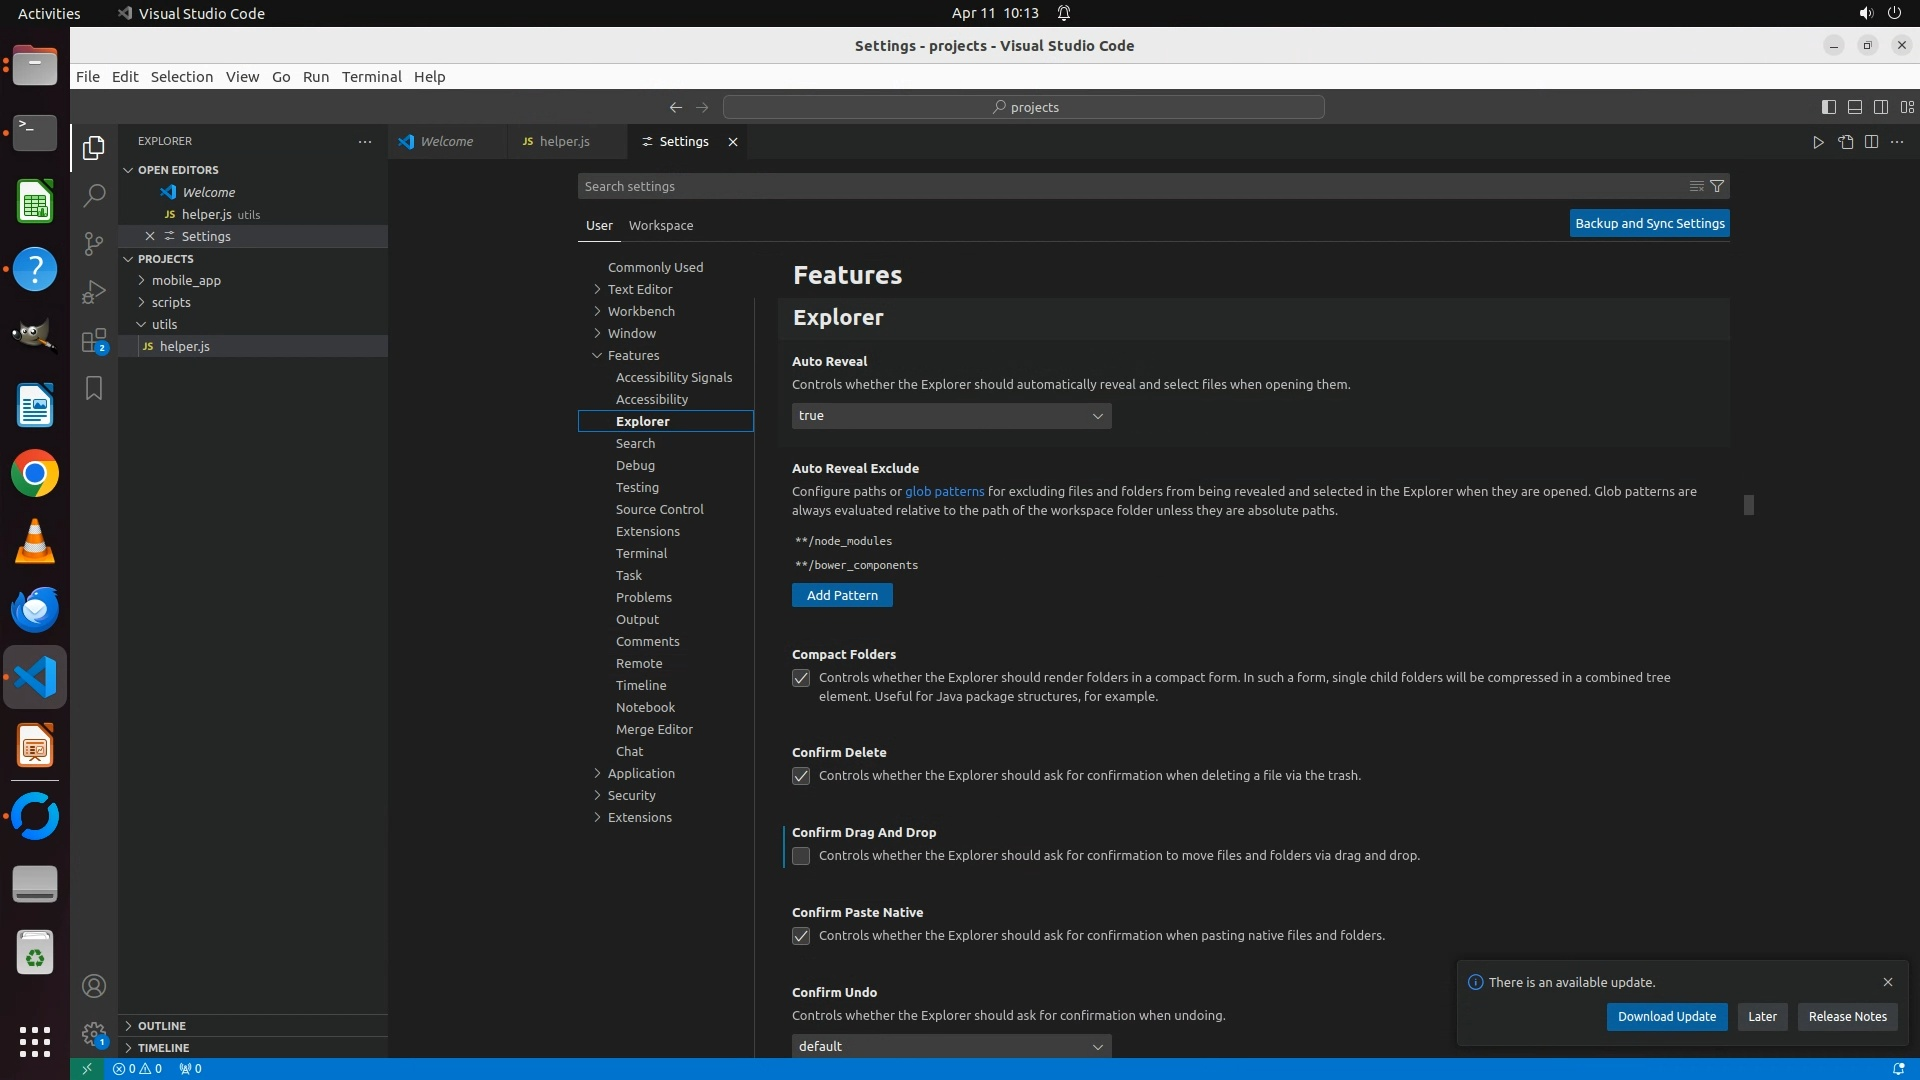Open Run and Debug view icon
This screenshot has height=1080, width=1920.
point(94,292)
